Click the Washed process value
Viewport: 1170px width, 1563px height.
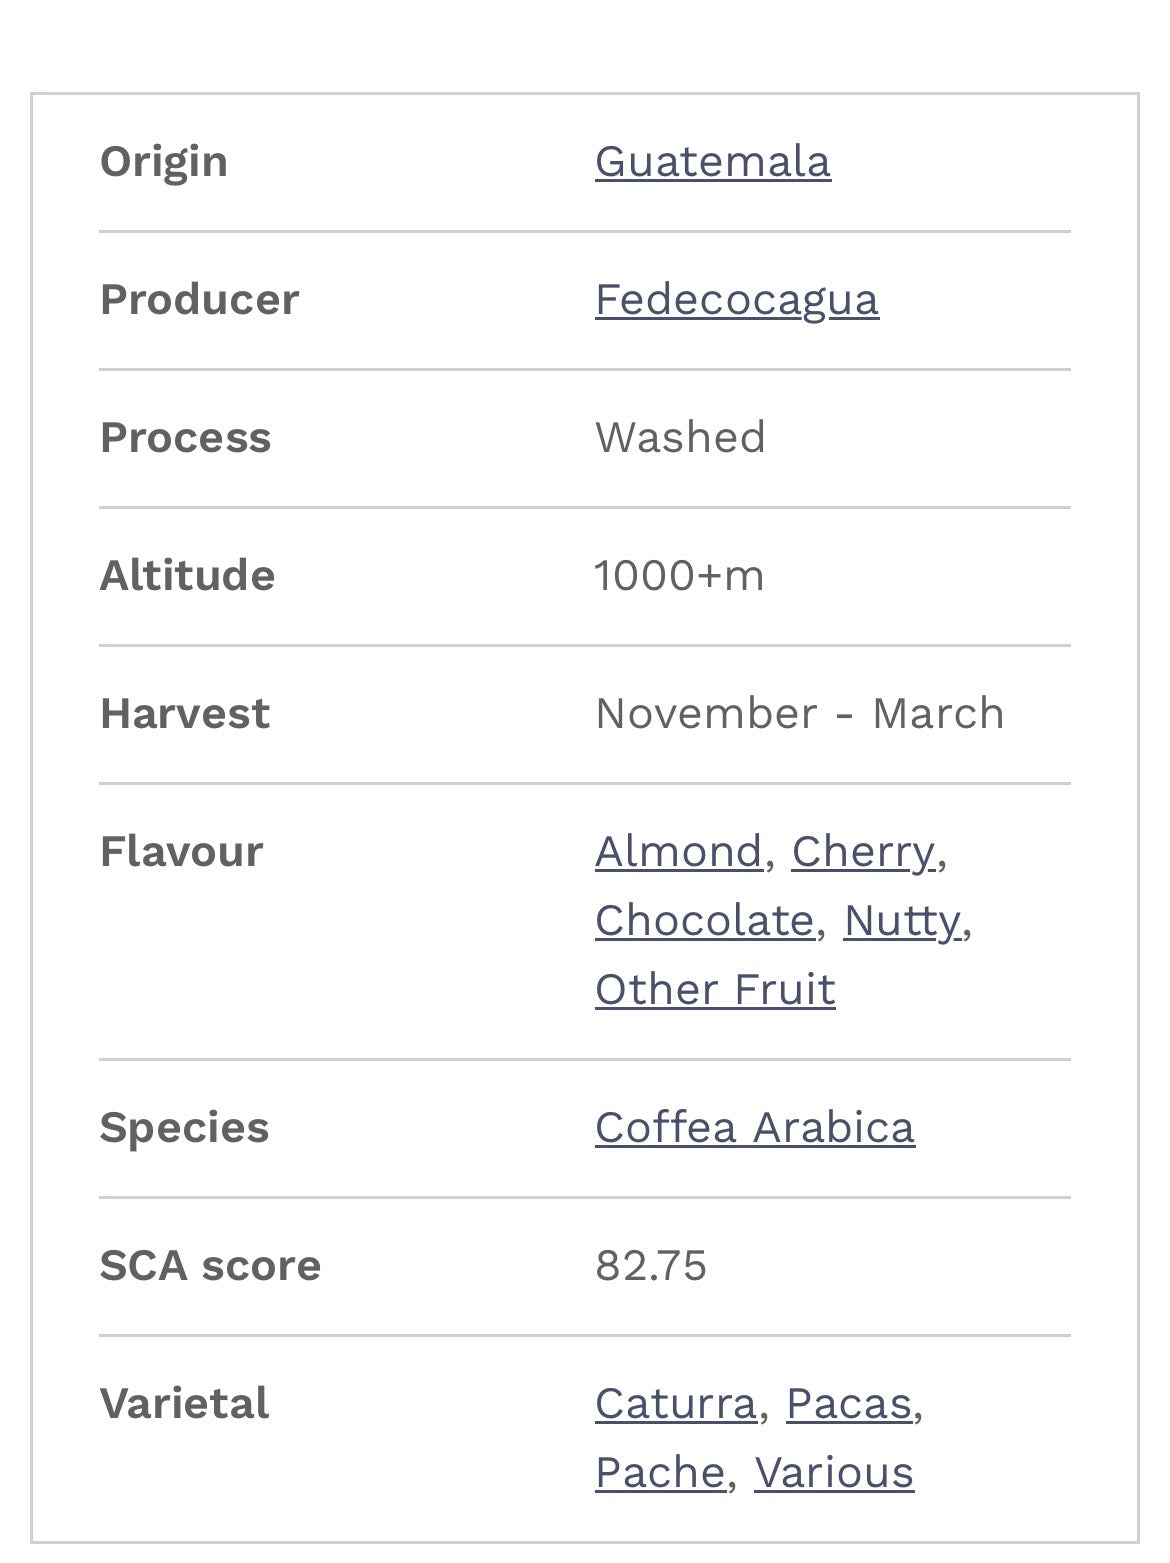pos(679,436)
